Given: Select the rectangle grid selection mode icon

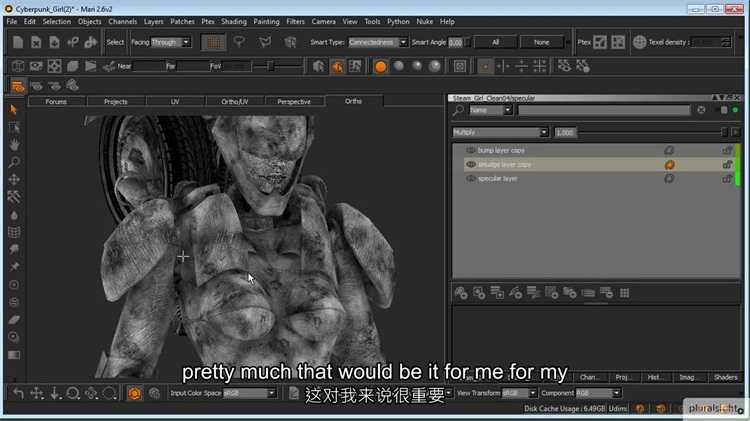Looking at the screenshot, I should pyautogui.click(x=213, y=42).
